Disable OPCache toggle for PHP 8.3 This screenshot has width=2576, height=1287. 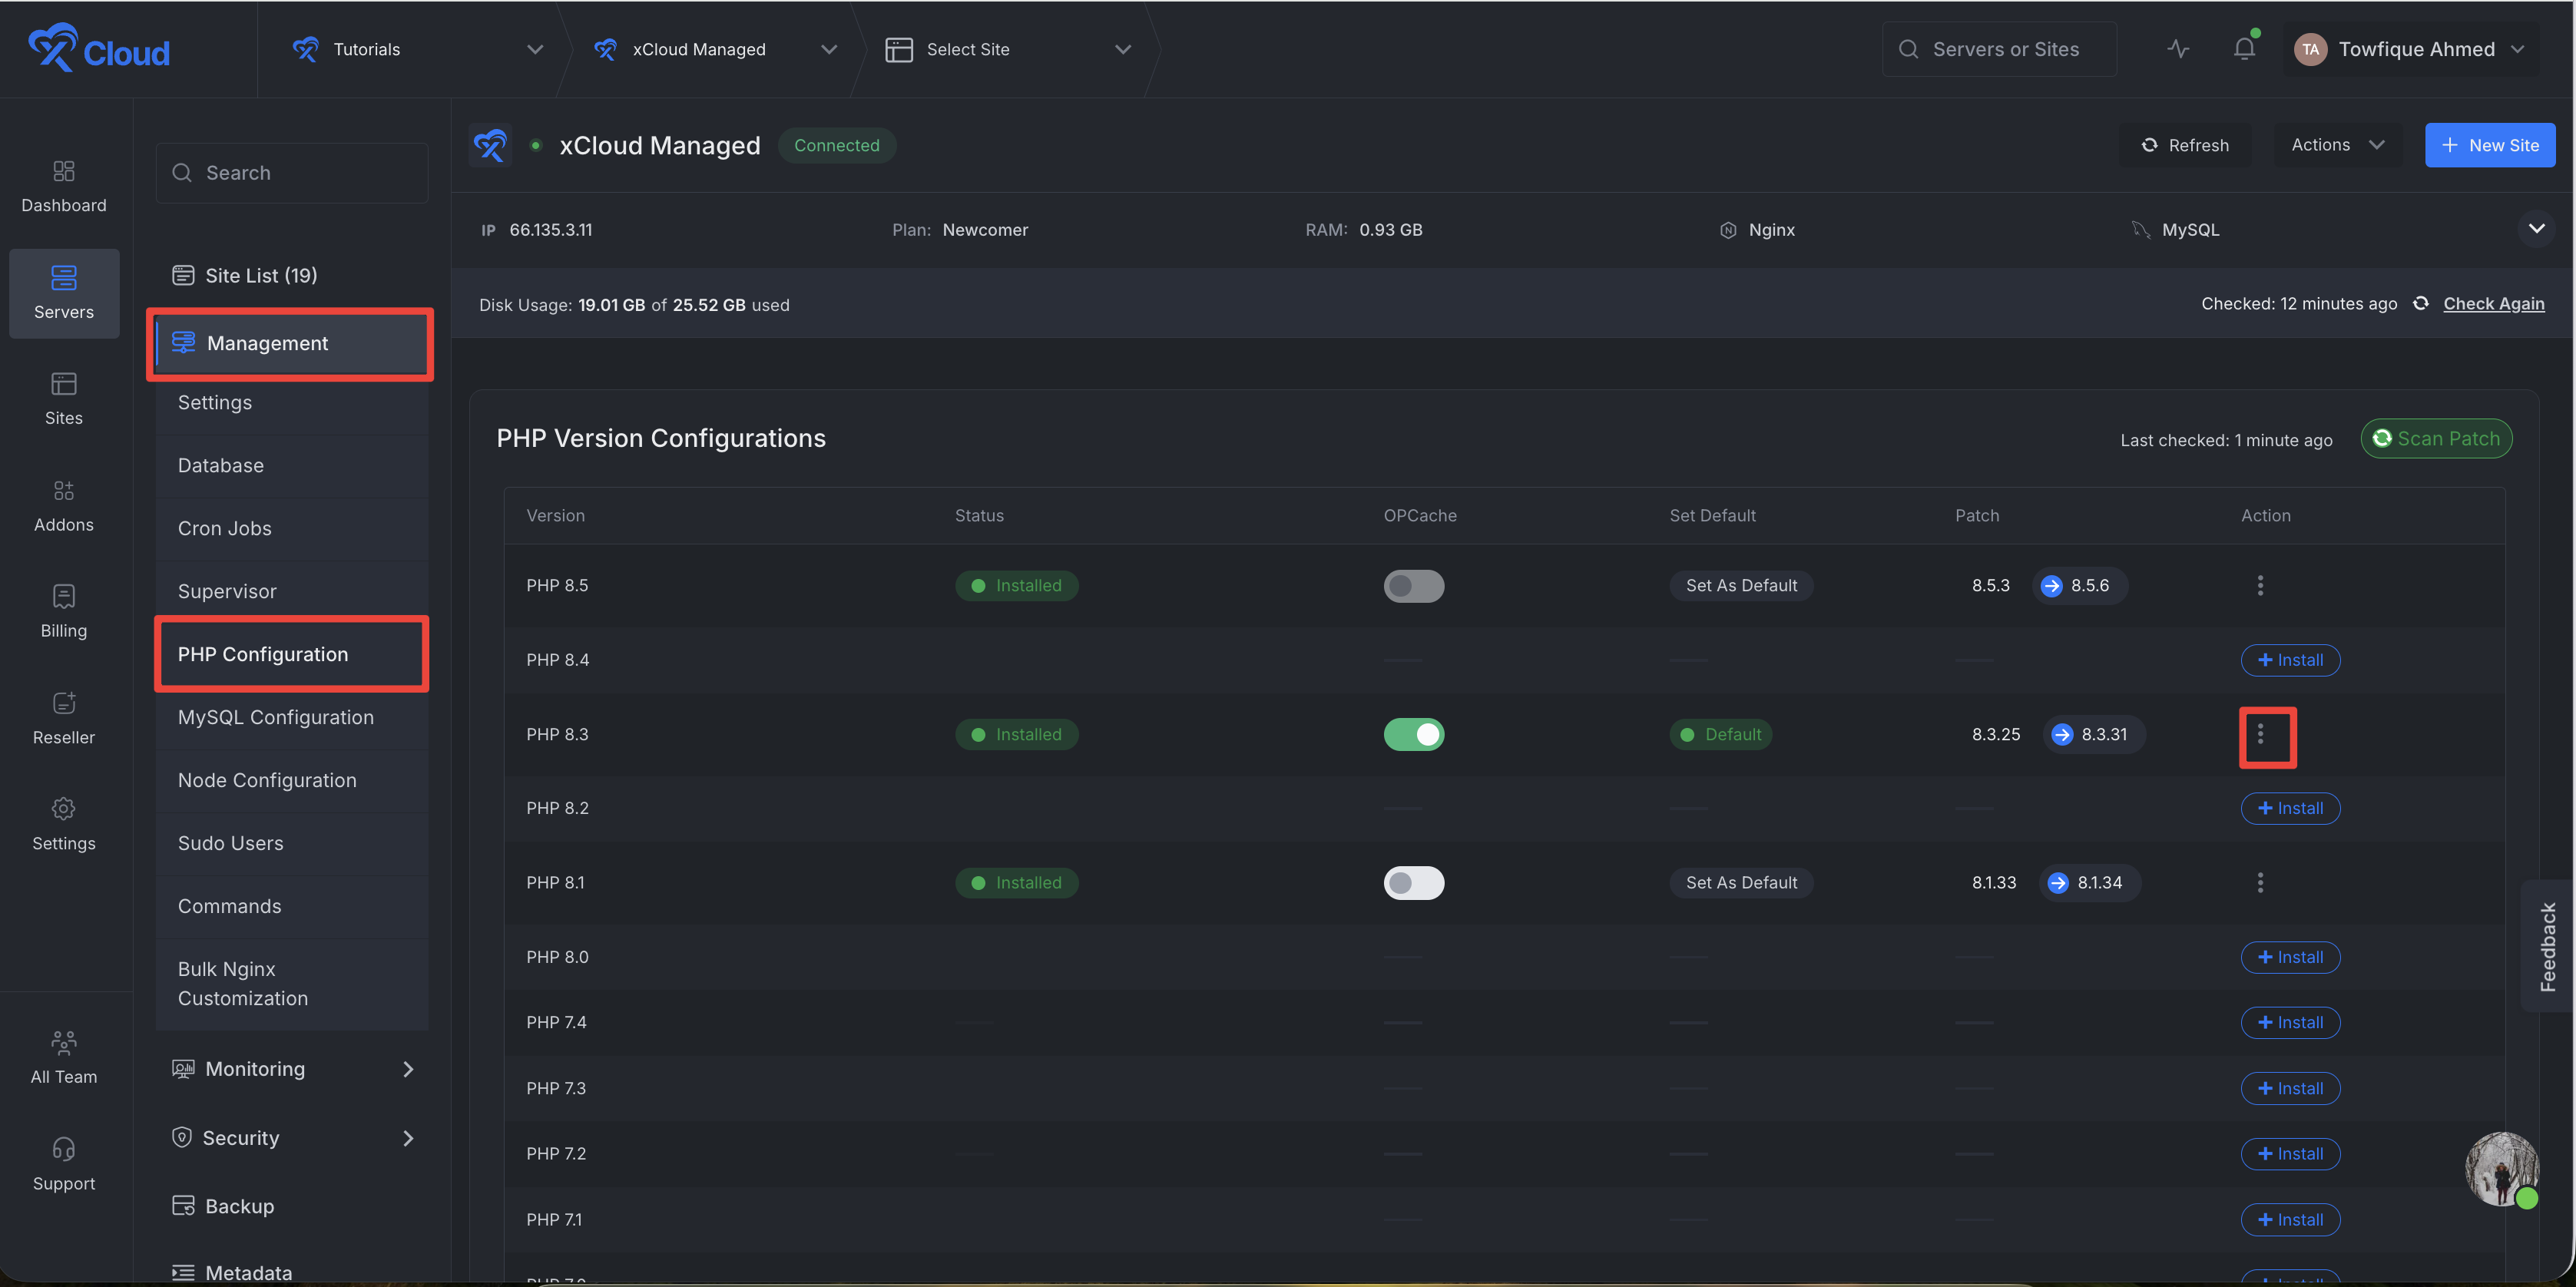(x=1413, y=735)
